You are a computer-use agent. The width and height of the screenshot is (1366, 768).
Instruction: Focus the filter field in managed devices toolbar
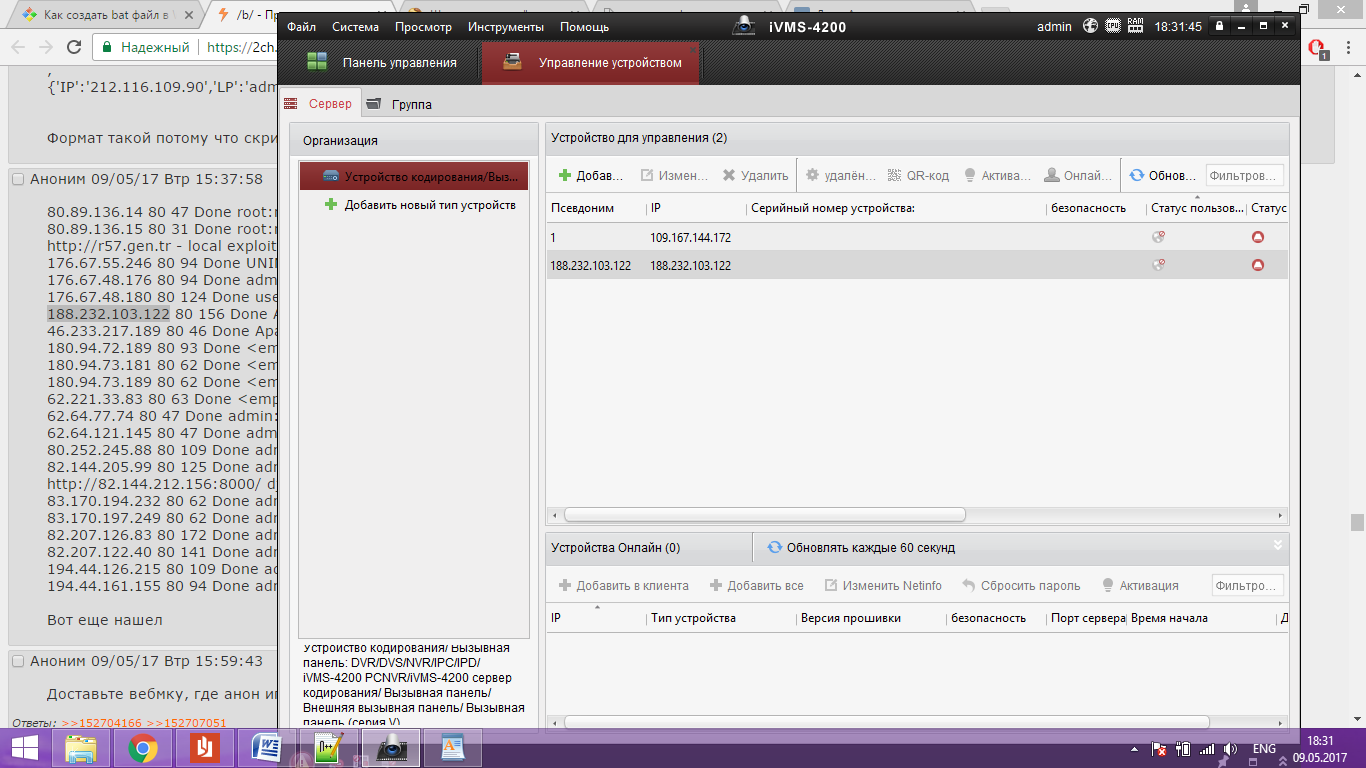(x=1244, y=175)
